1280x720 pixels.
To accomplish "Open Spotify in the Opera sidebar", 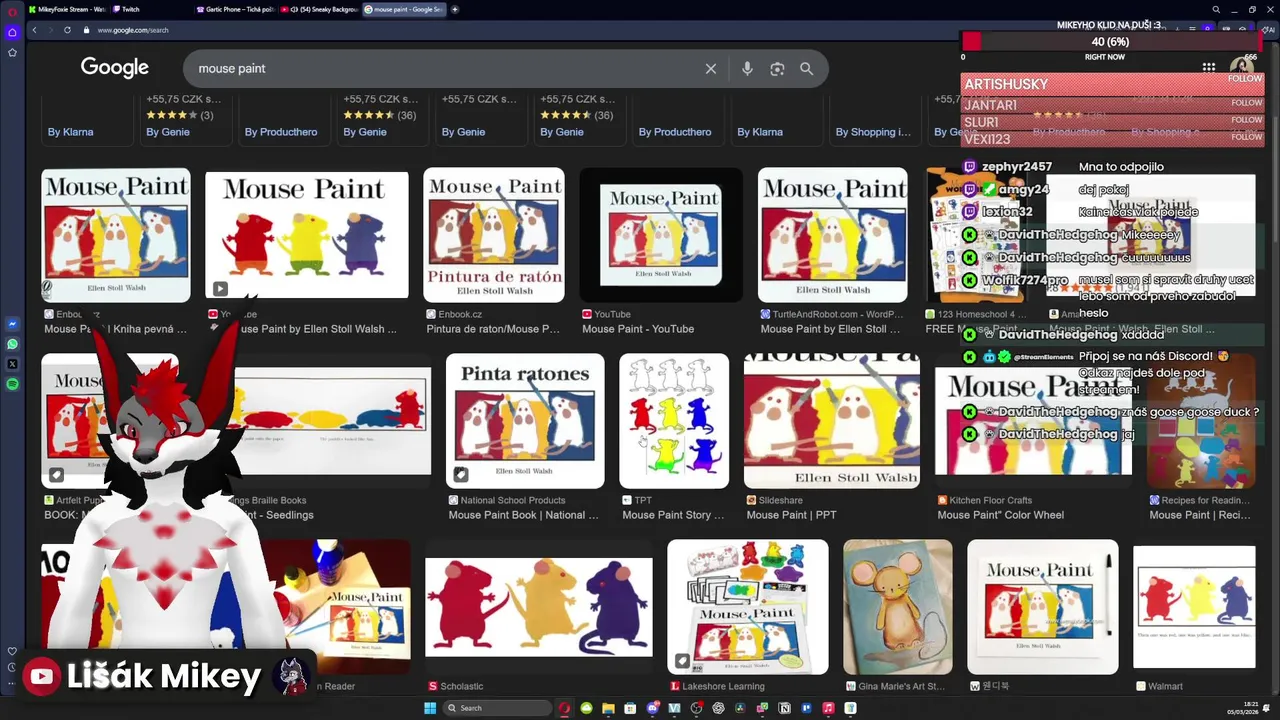I will click(12, 384).
